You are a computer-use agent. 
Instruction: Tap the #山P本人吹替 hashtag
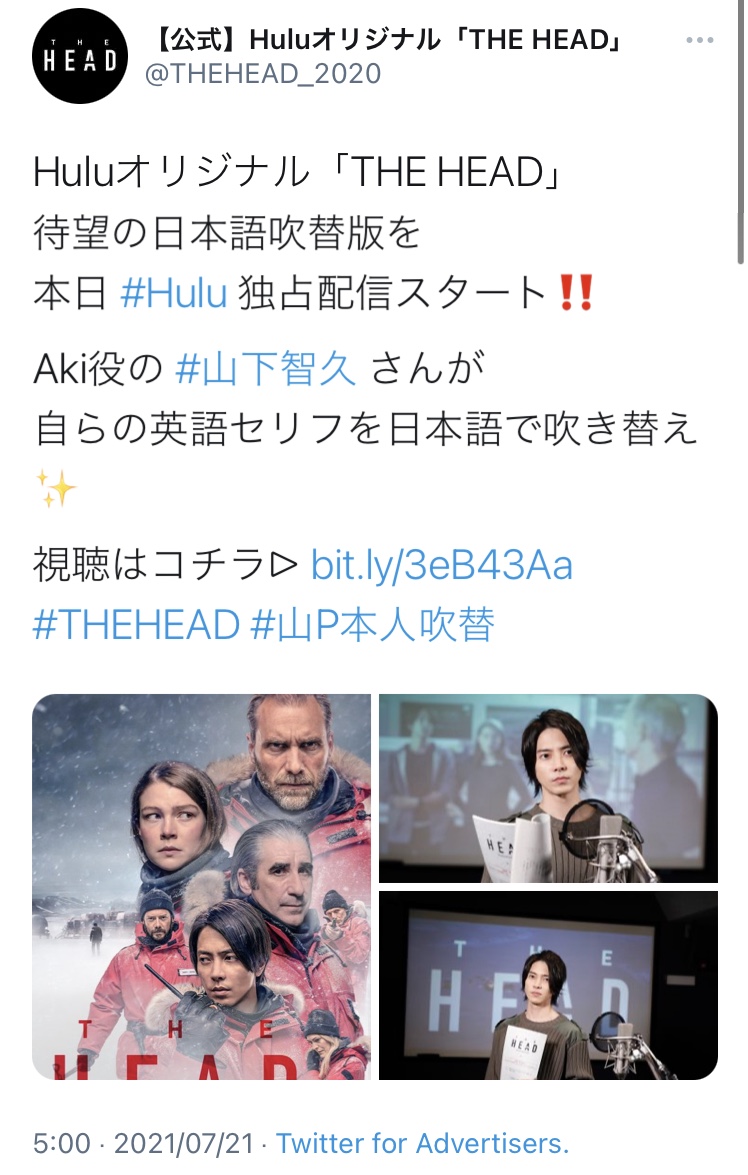pos(373,625)
